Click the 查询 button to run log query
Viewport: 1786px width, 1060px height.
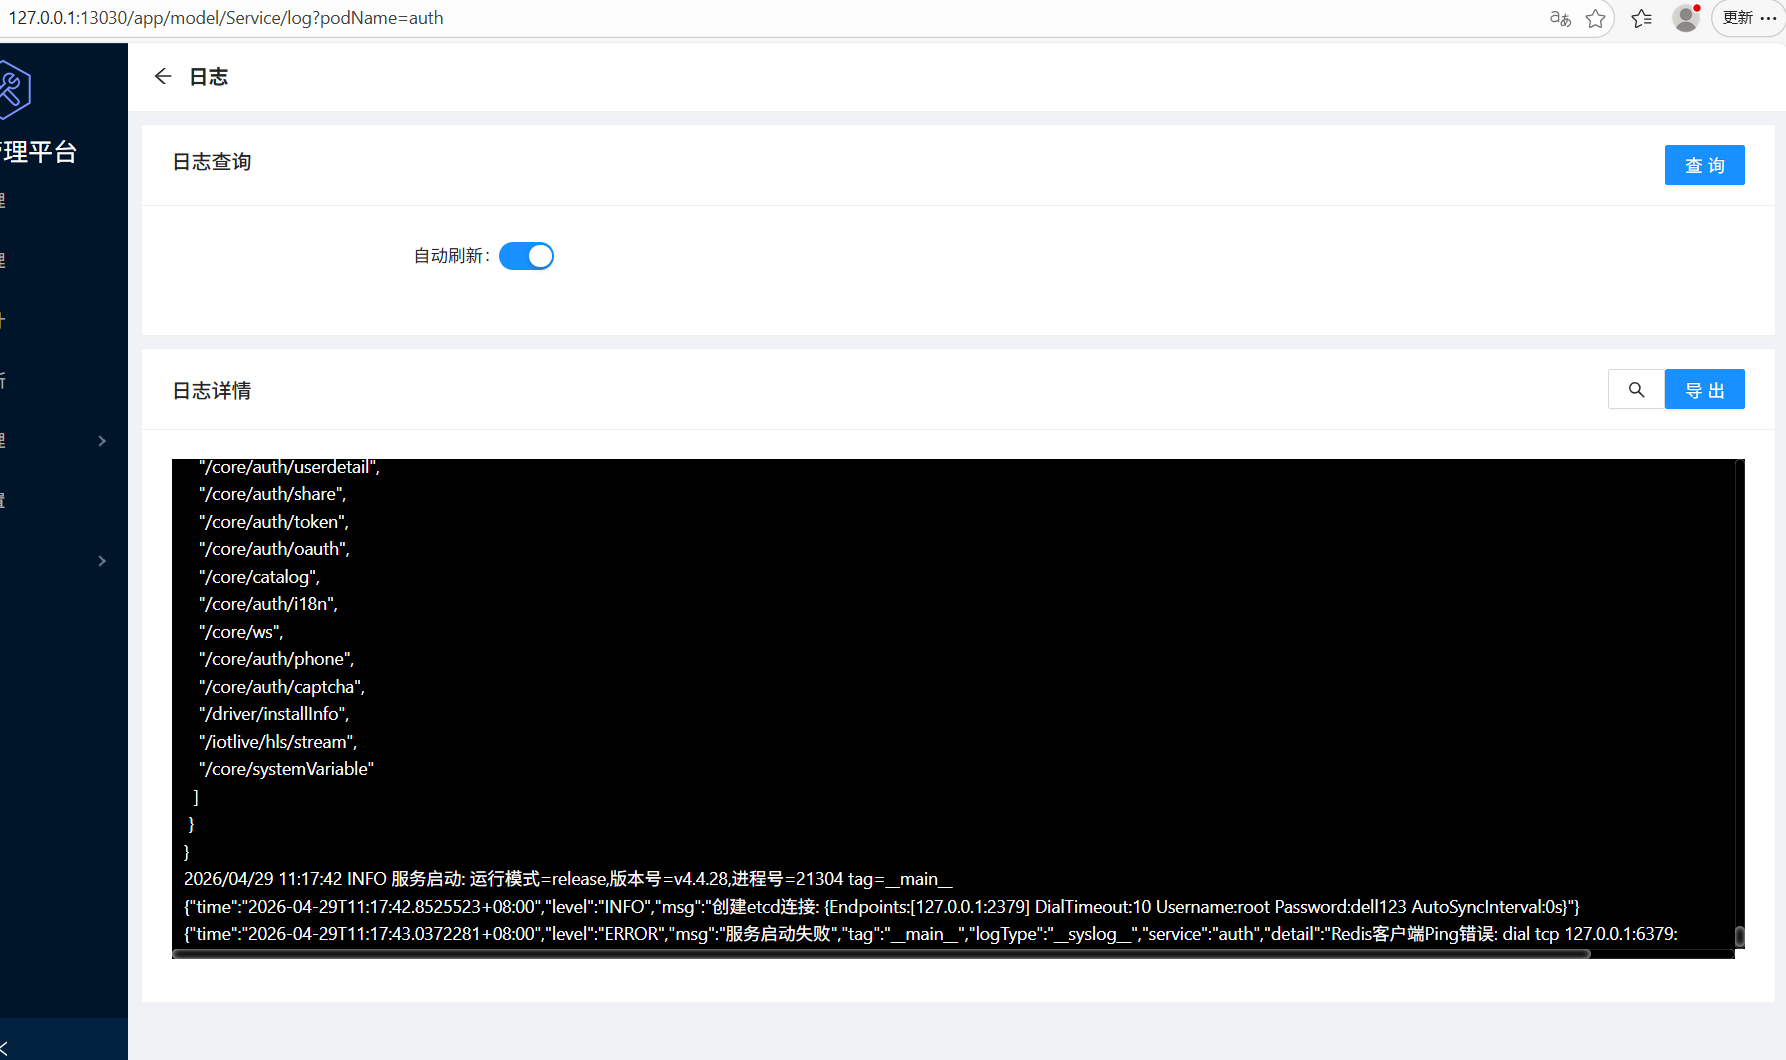coord(1704,164)
